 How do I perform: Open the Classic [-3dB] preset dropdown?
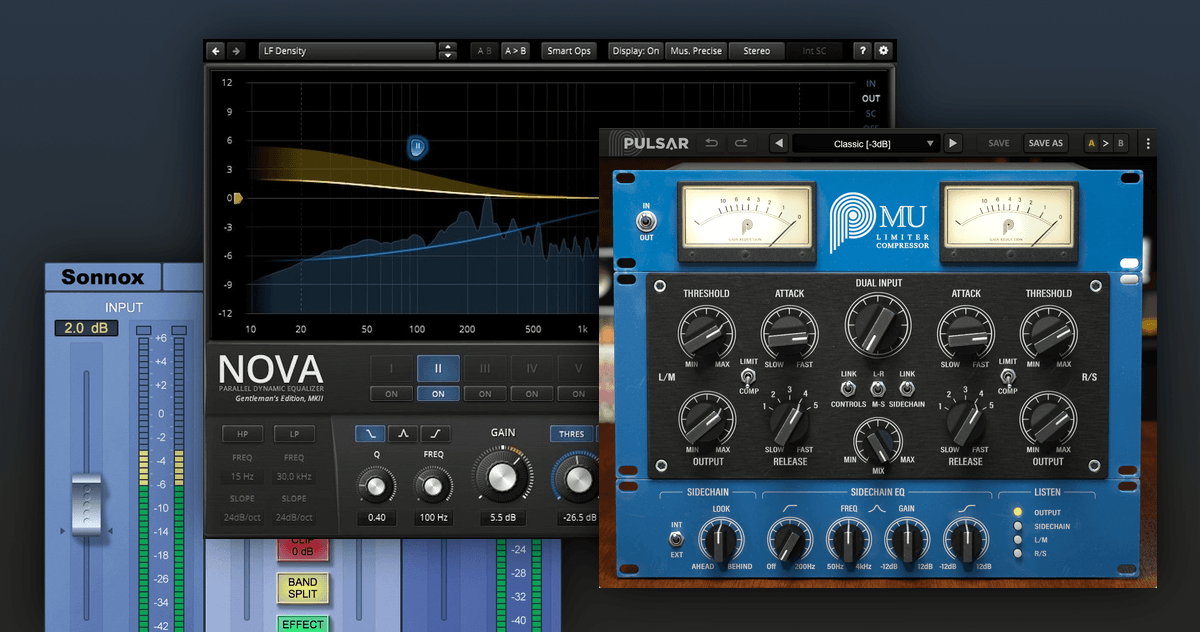pos(866,143)
